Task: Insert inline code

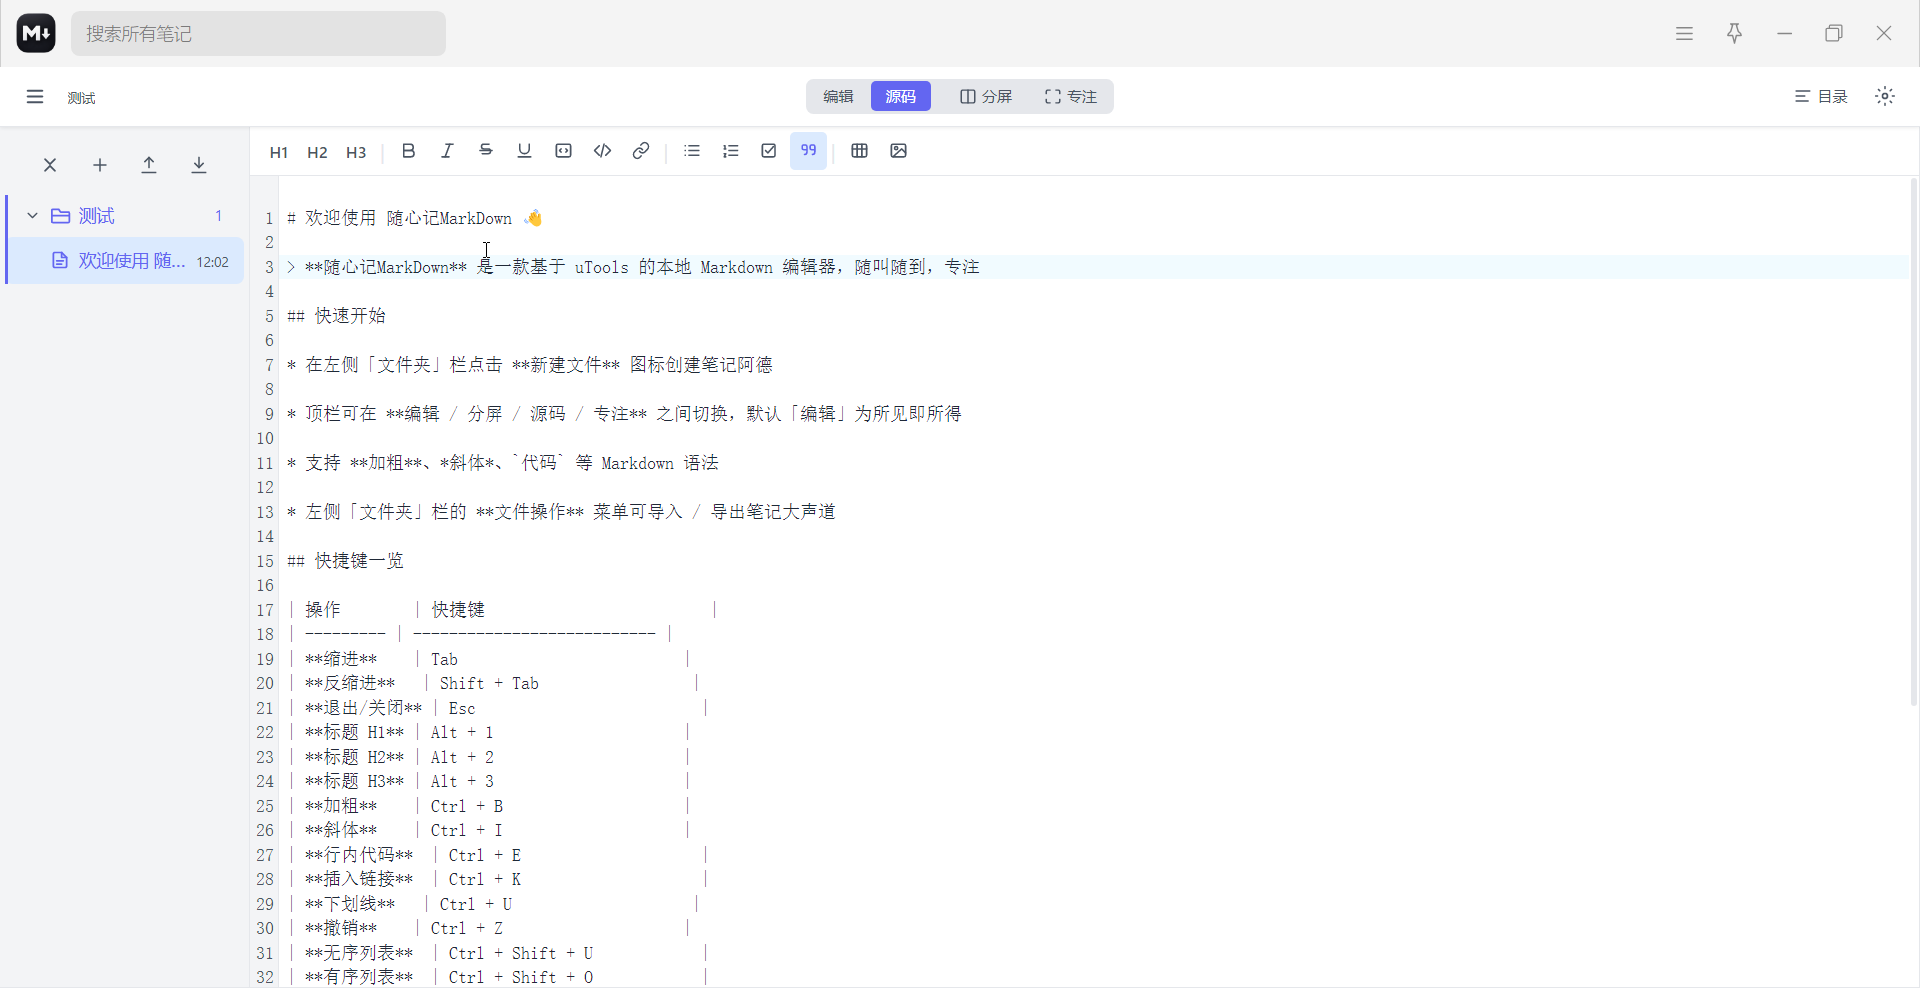Action: [x=602, y=151]
